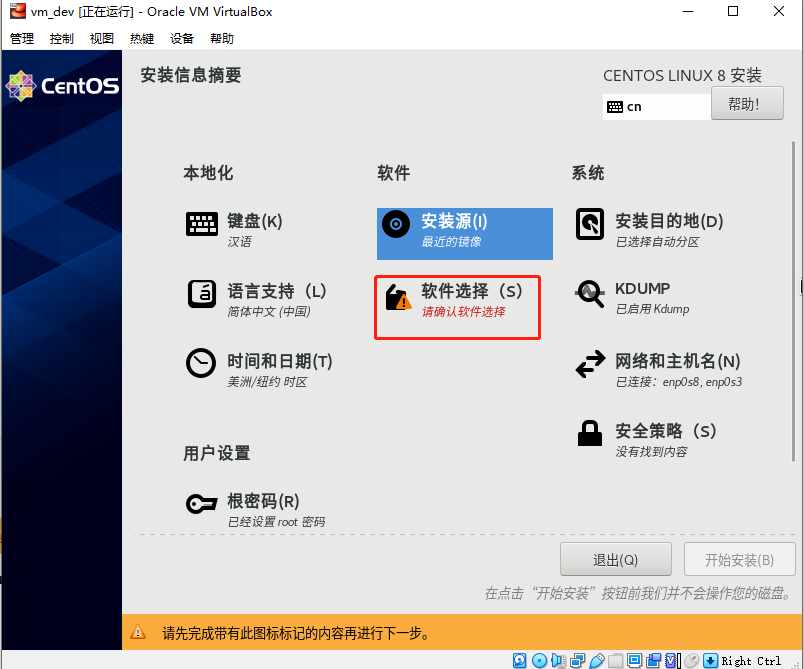The height and width of the screenshot is (669, 804).
Task: Click the recording status icon
Action: [x=653, y=660]
